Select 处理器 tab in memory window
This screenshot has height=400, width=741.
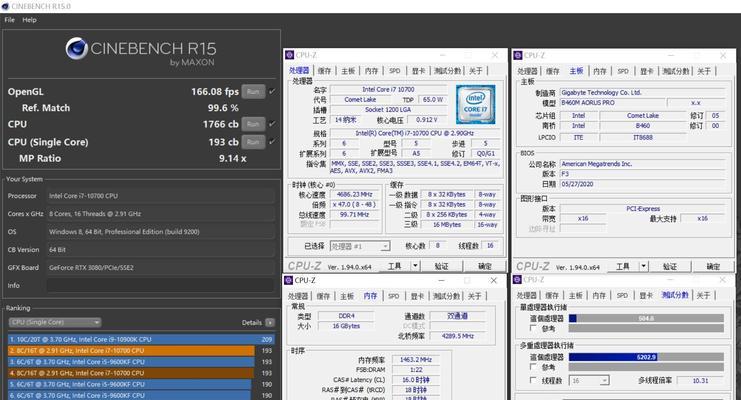pyautogui.click(x=298, y=296)
